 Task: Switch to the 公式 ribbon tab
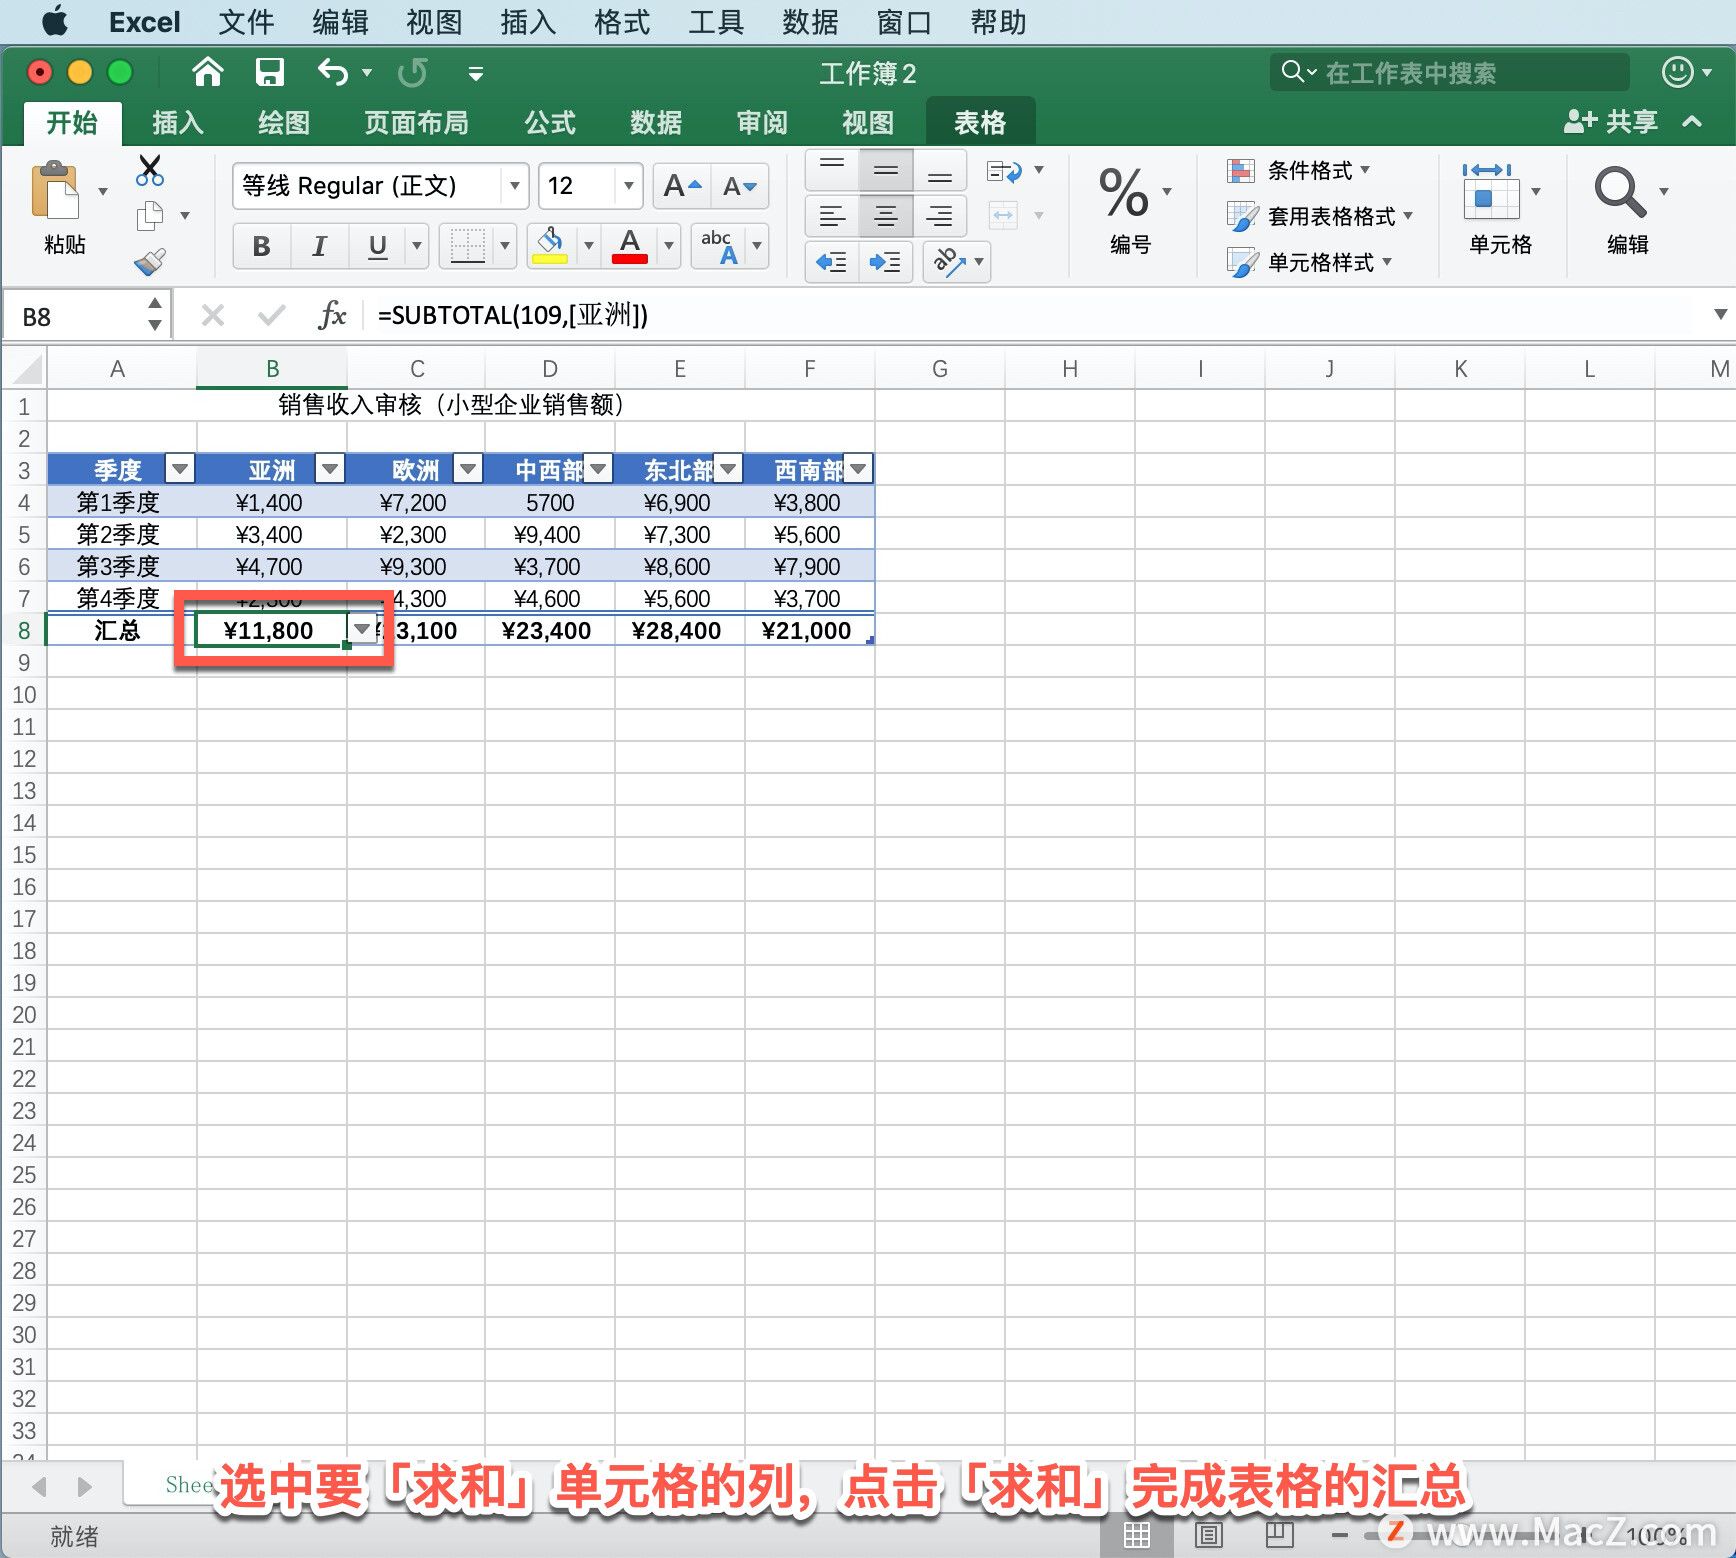(x=550, y=123)
